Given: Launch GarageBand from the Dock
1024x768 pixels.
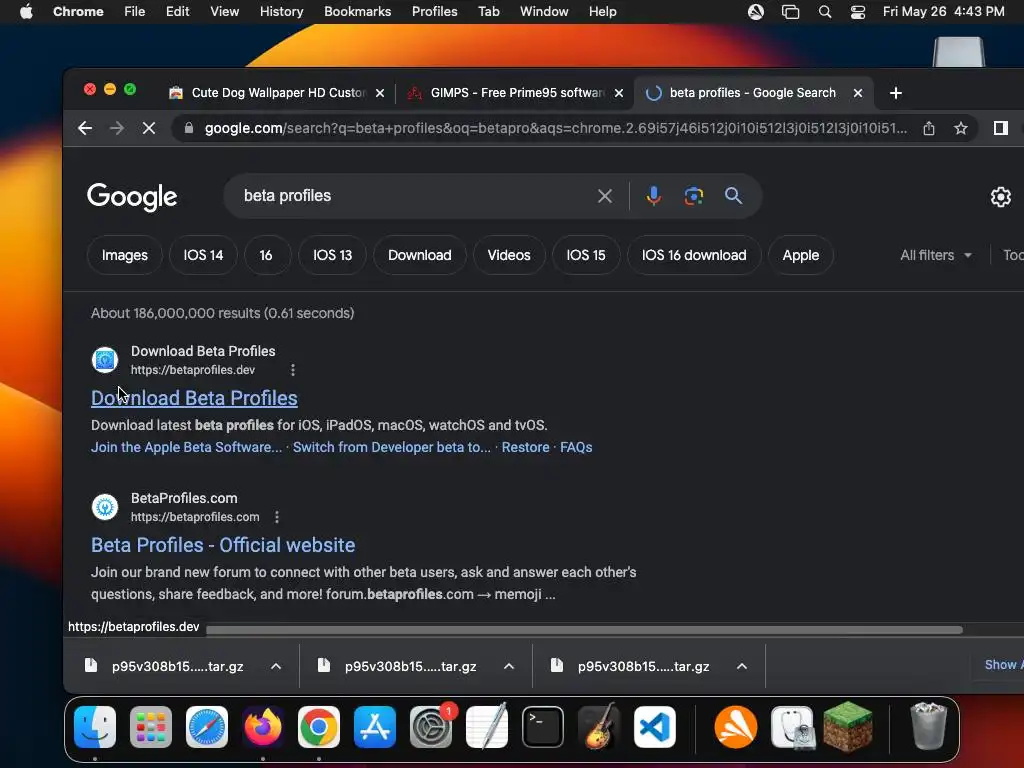Looking at the screenshot, I should tap(599, 727).
